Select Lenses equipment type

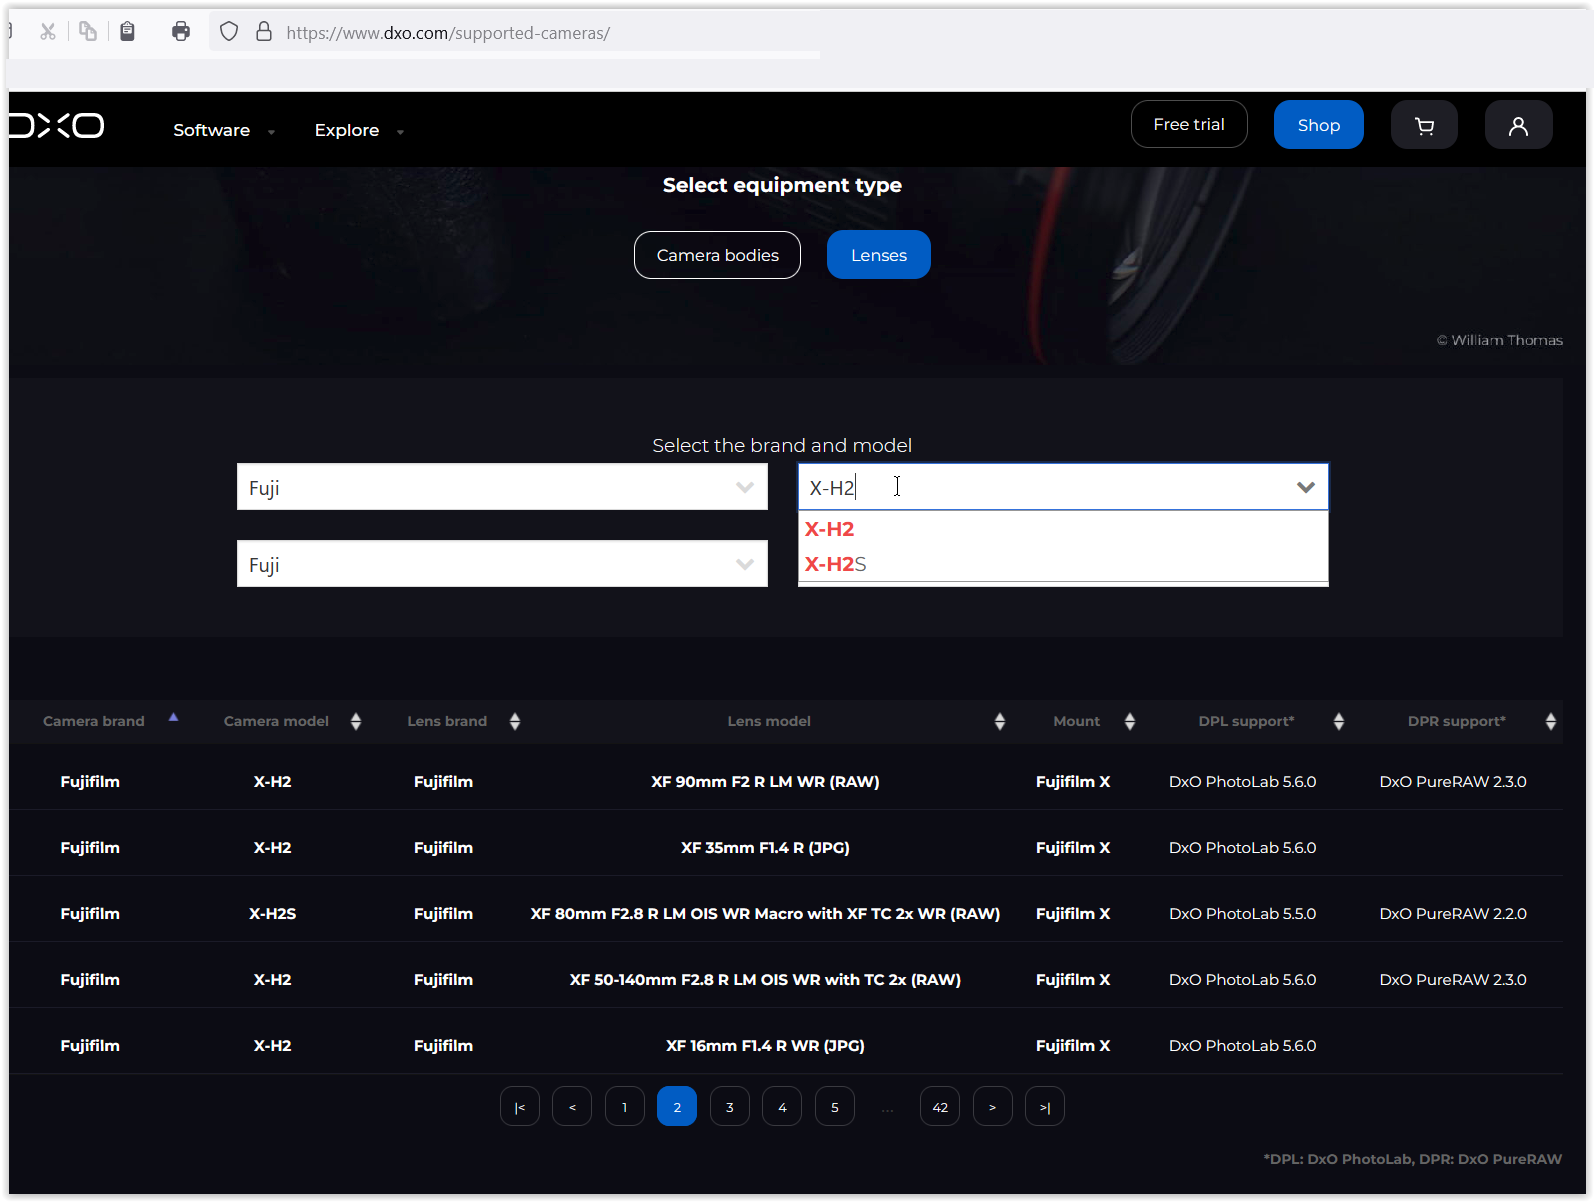[x=878, y=255]
